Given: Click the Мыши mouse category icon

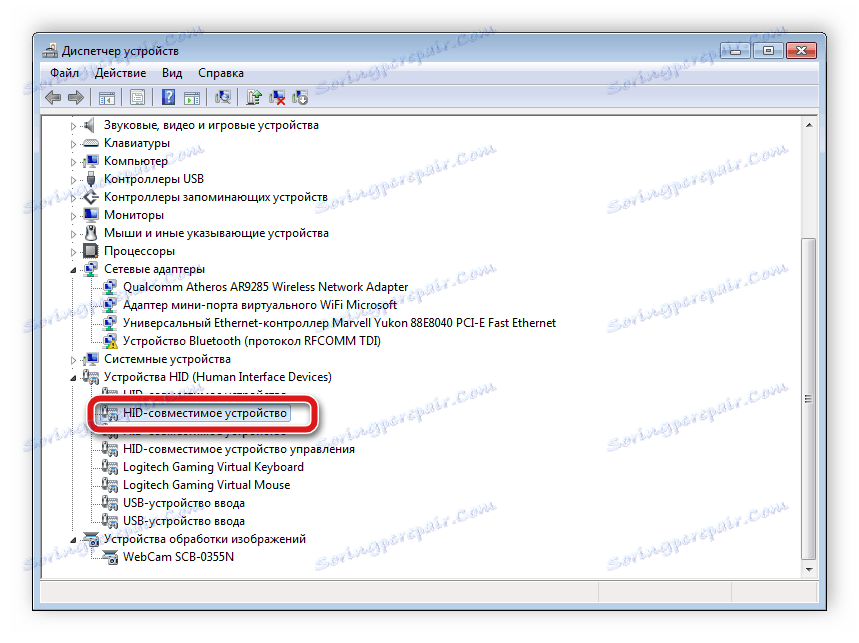Looking at the screenshot, I should pyautogui.click(x=91, y=233).
